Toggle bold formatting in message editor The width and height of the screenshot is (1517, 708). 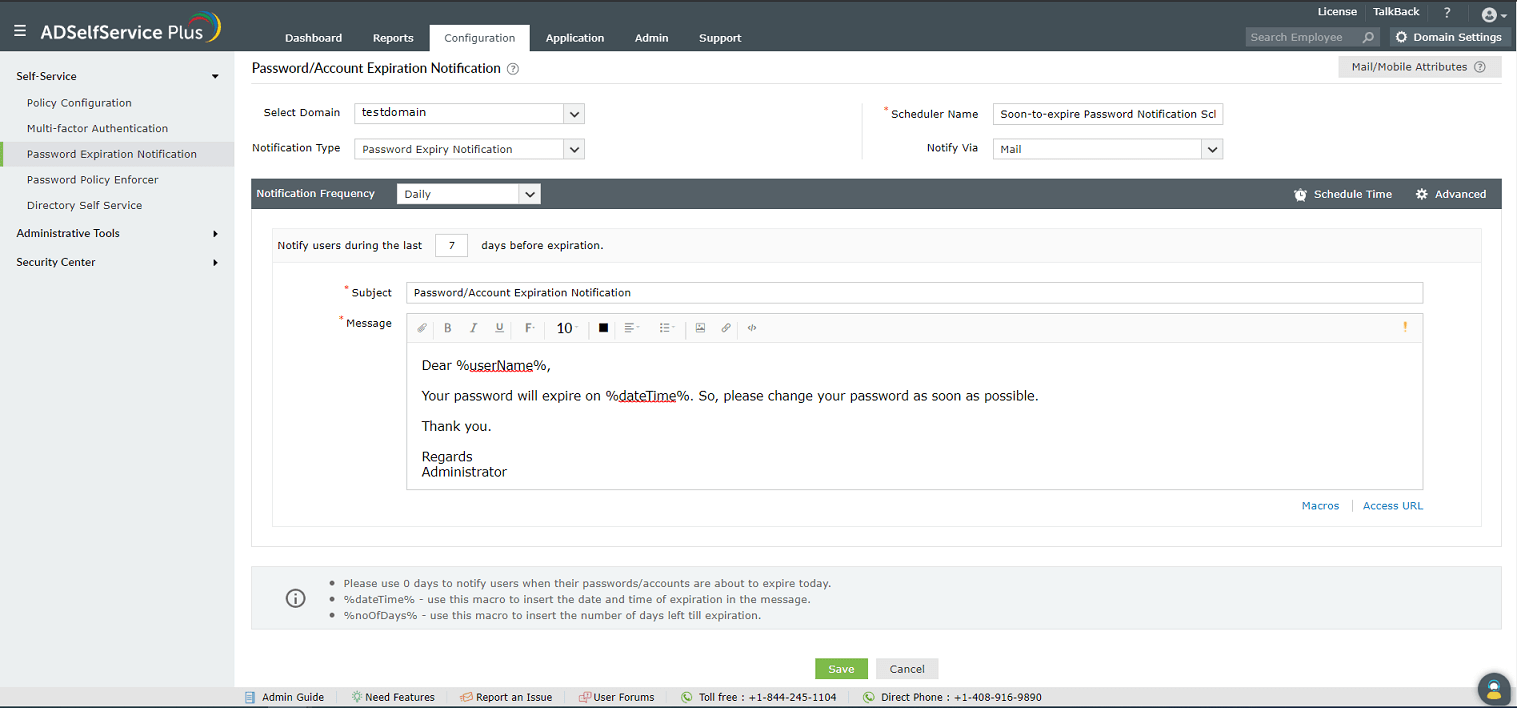pos(448,328)
